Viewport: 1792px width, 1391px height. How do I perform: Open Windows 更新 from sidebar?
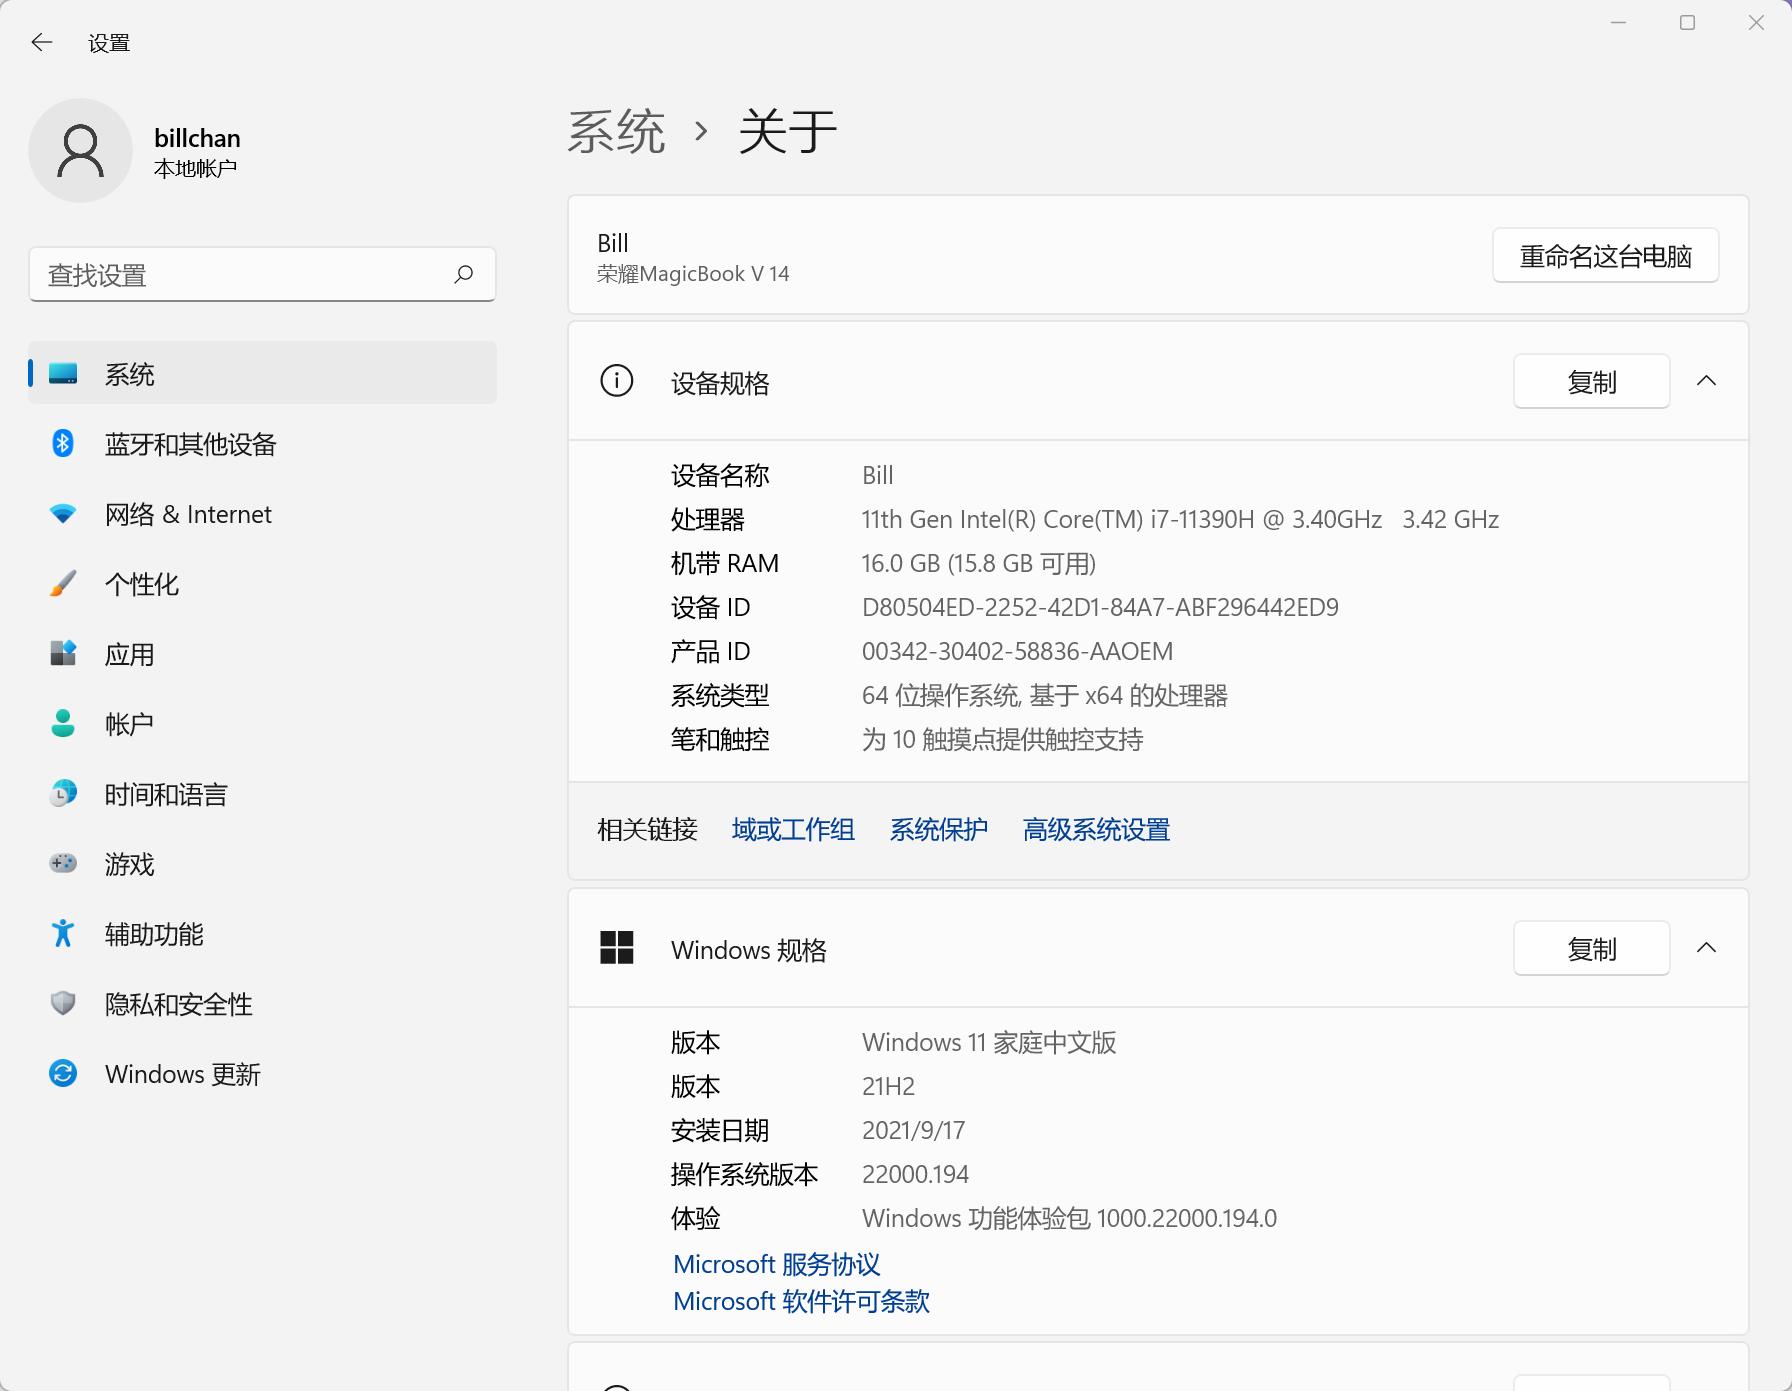click(x=182, y=1074)
